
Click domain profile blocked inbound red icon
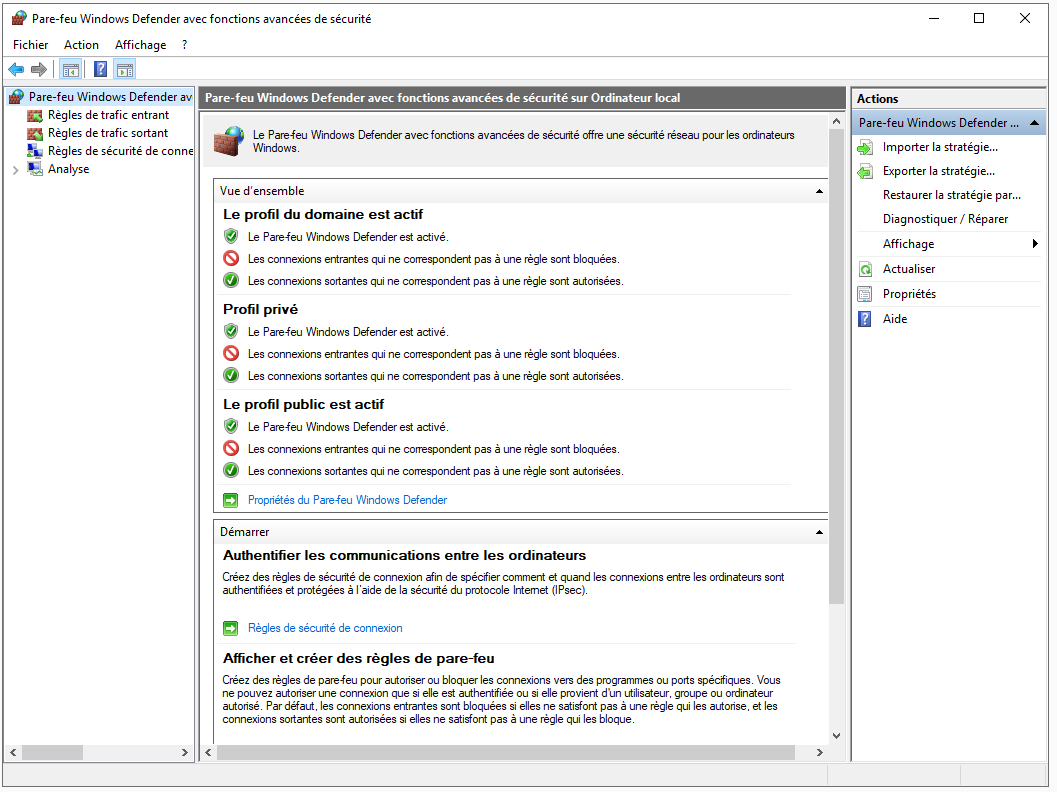tap(231, 258)
